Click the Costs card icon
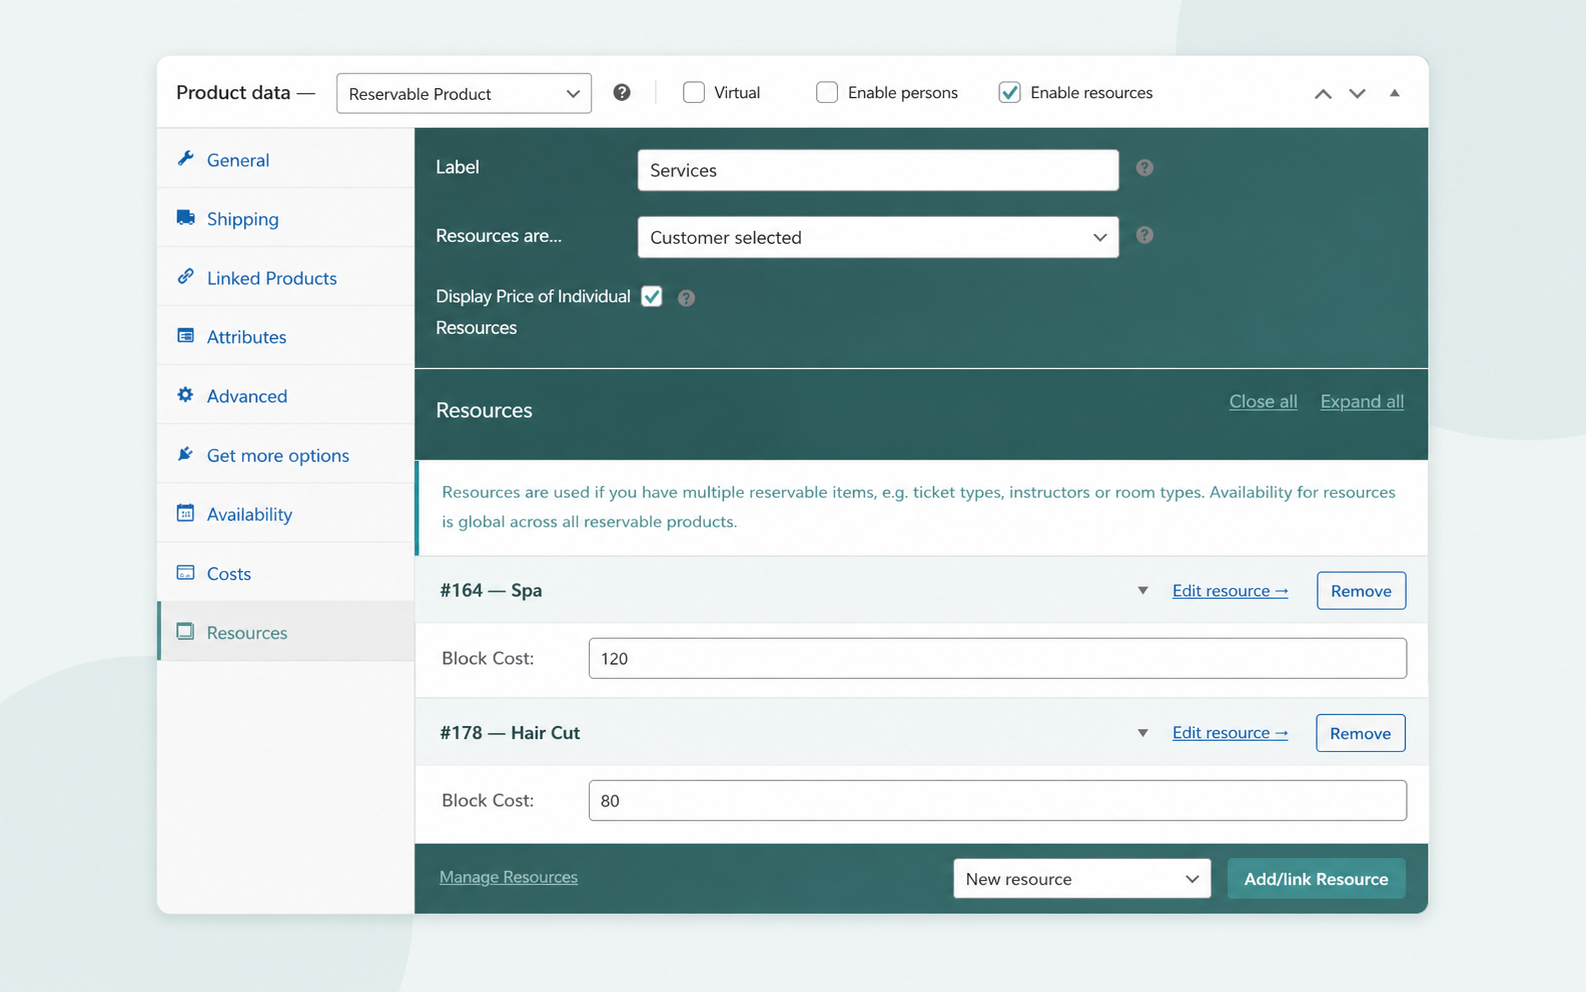This screenshot has width=1586, height=992. point(185,572)
